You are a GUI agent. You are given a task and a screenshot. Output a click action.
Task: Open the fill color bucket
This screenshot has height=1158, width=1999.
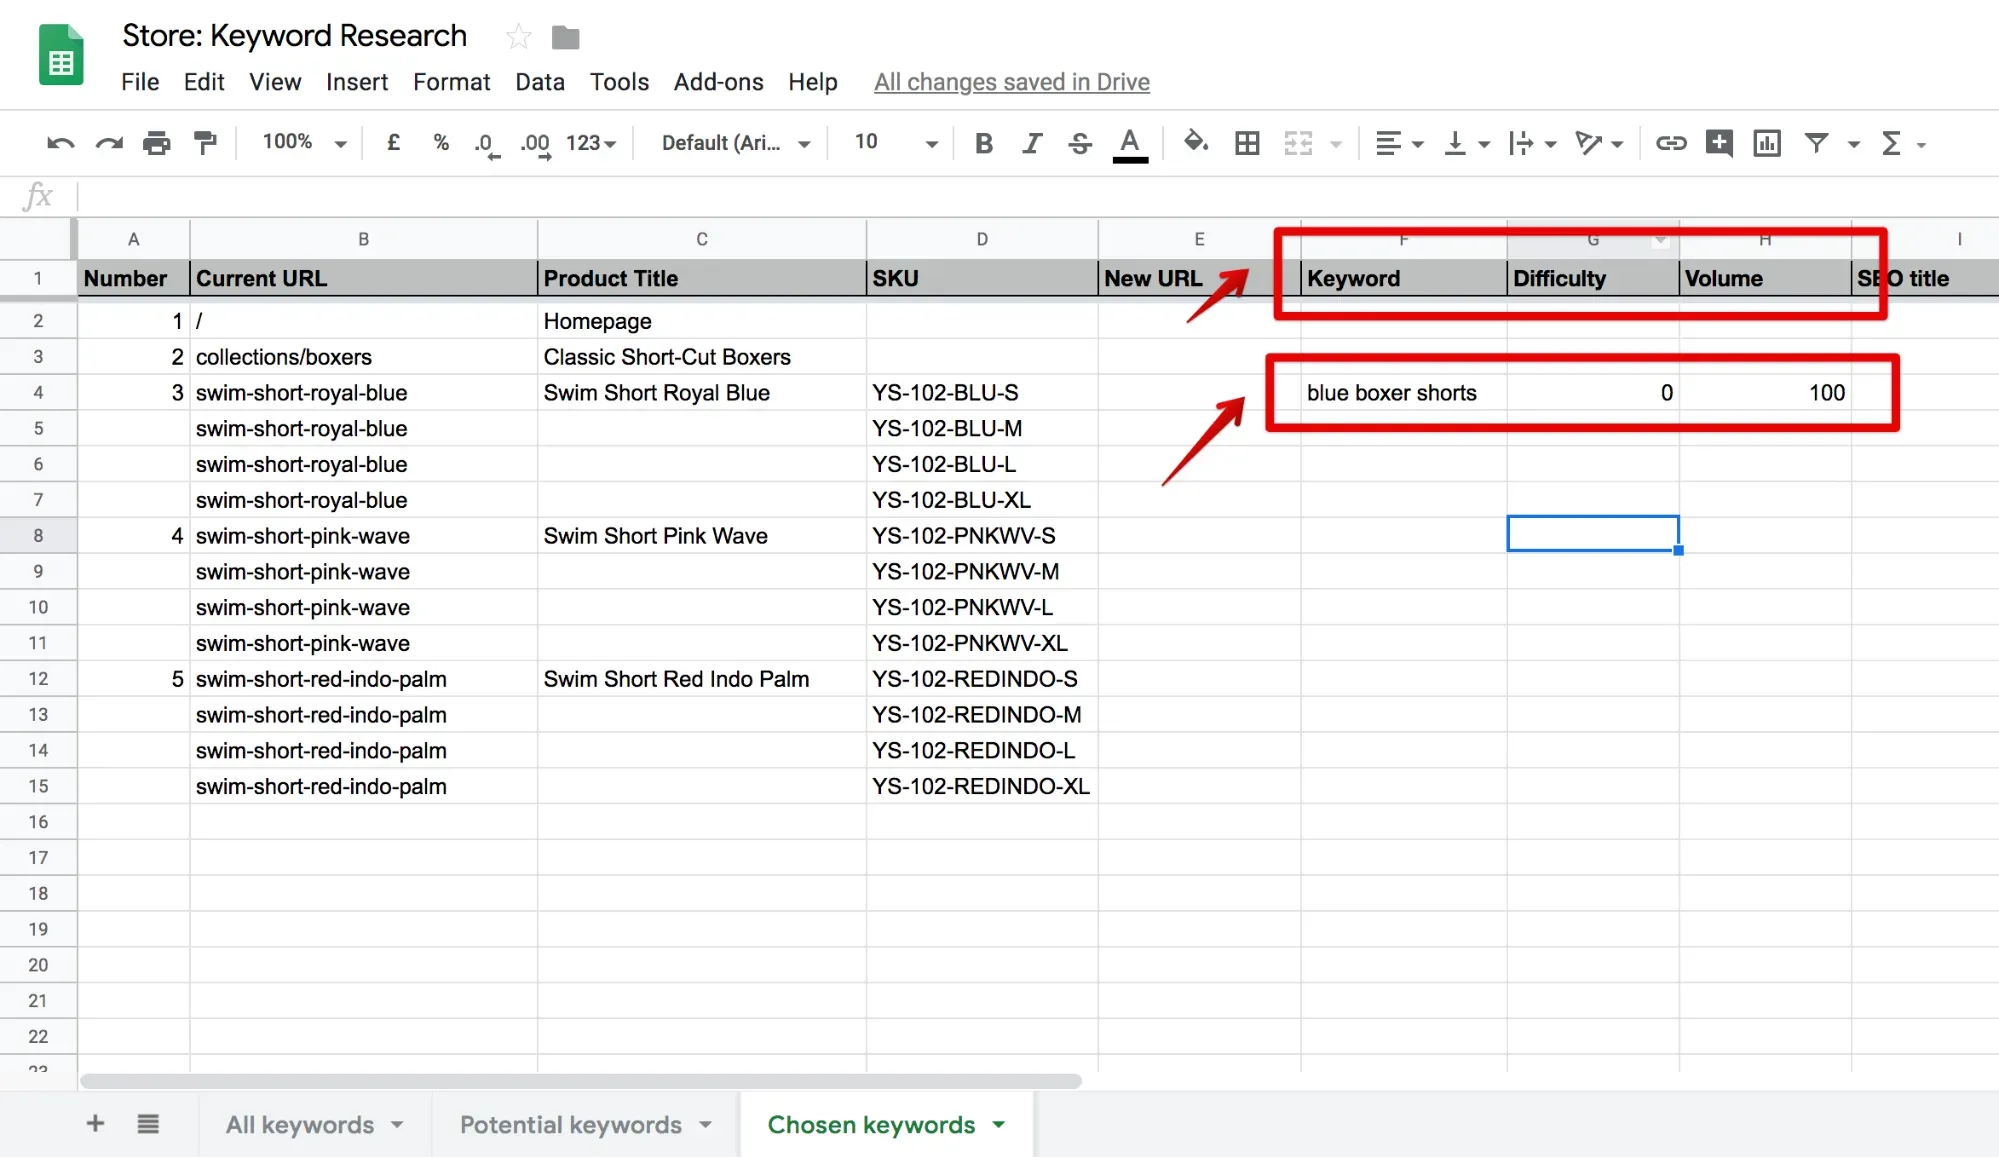point(1194,143)
